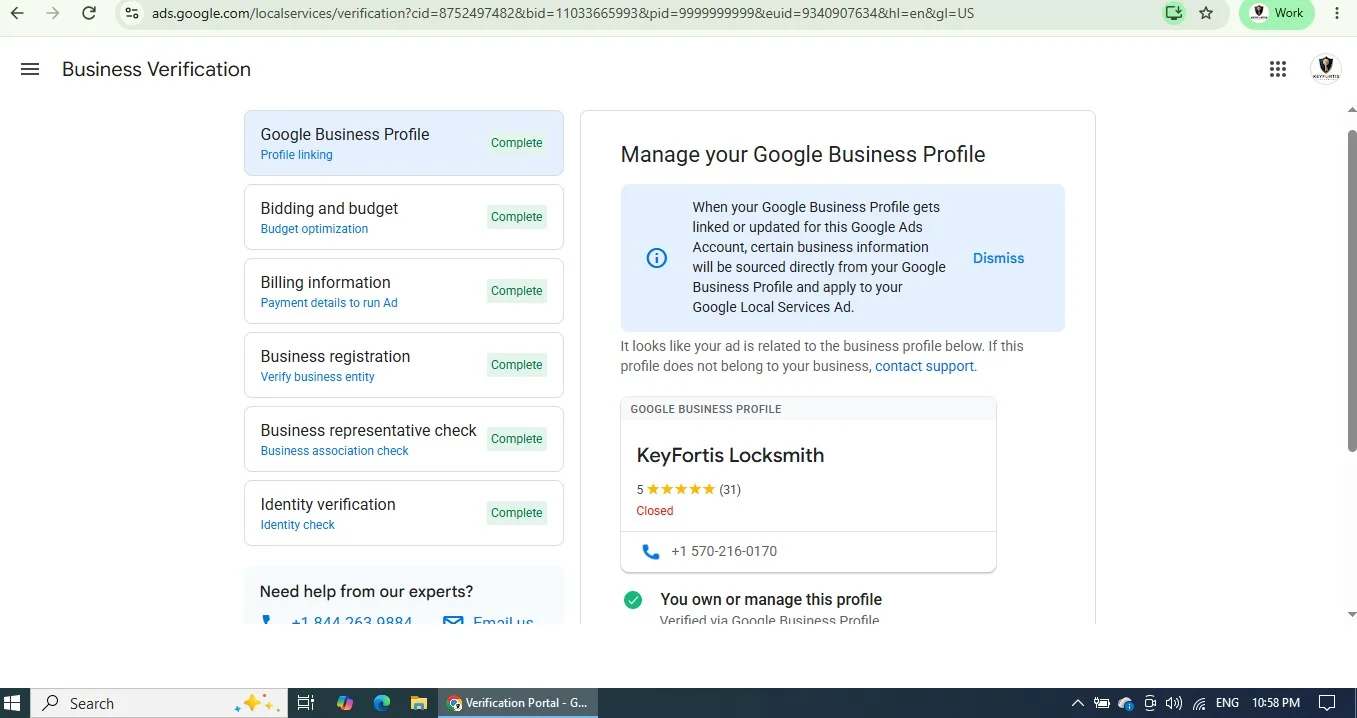Click Complete badge for Billing information
The image size is (1357, 718).
[x=516, y=291]
